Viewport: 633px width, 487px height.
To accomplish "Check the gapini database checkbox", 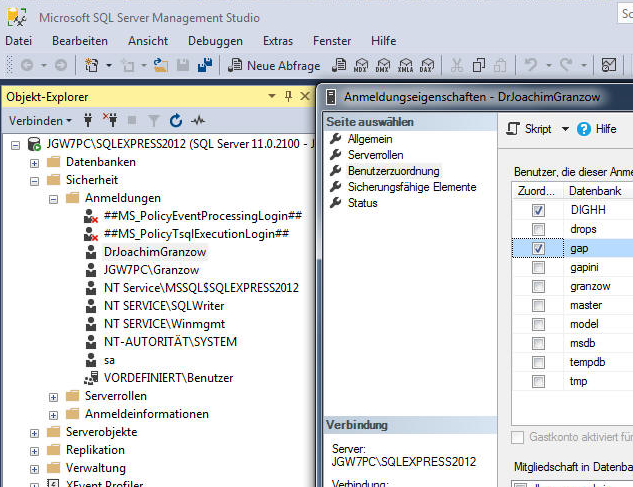I will point(538,267).
